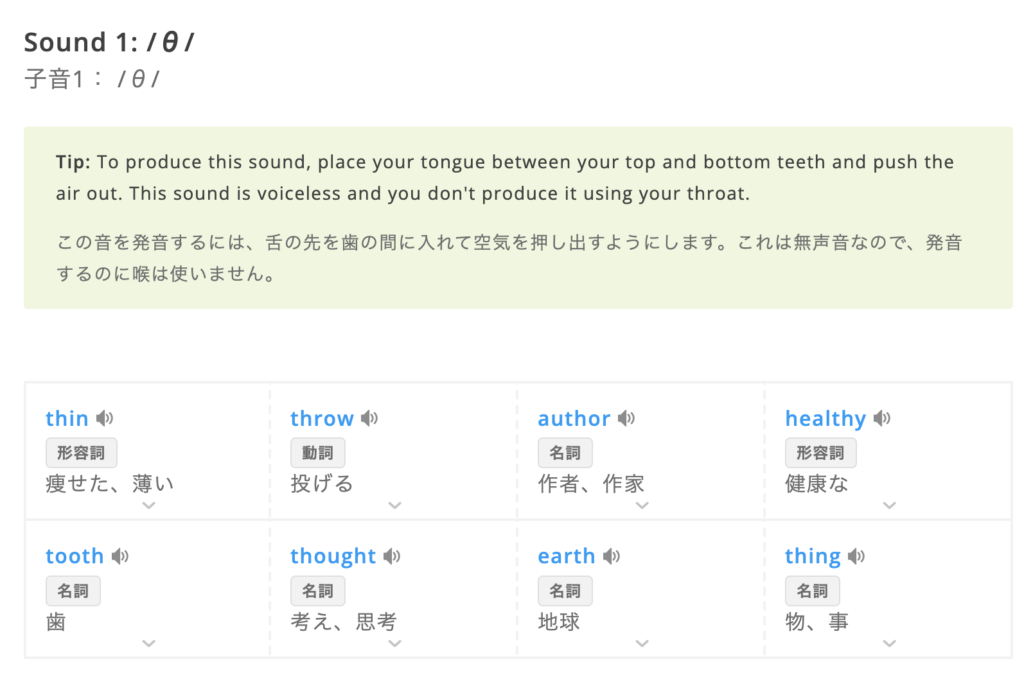Play the audio for "thought"

click(x=391, y=556)
